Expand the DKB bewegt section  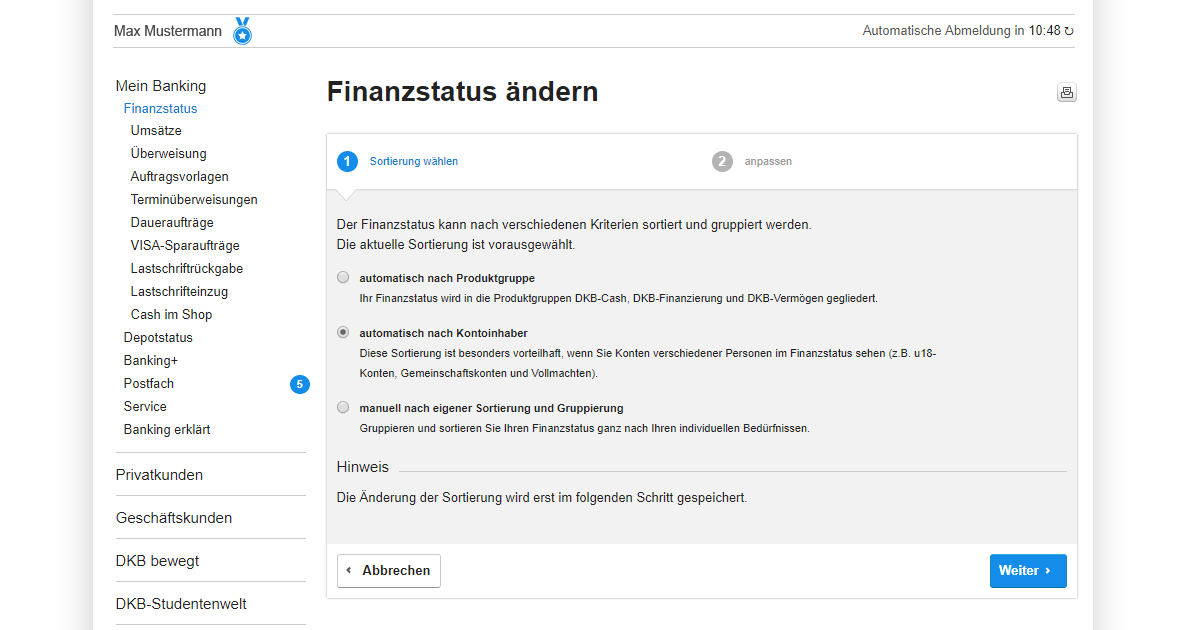click(157, 561)
